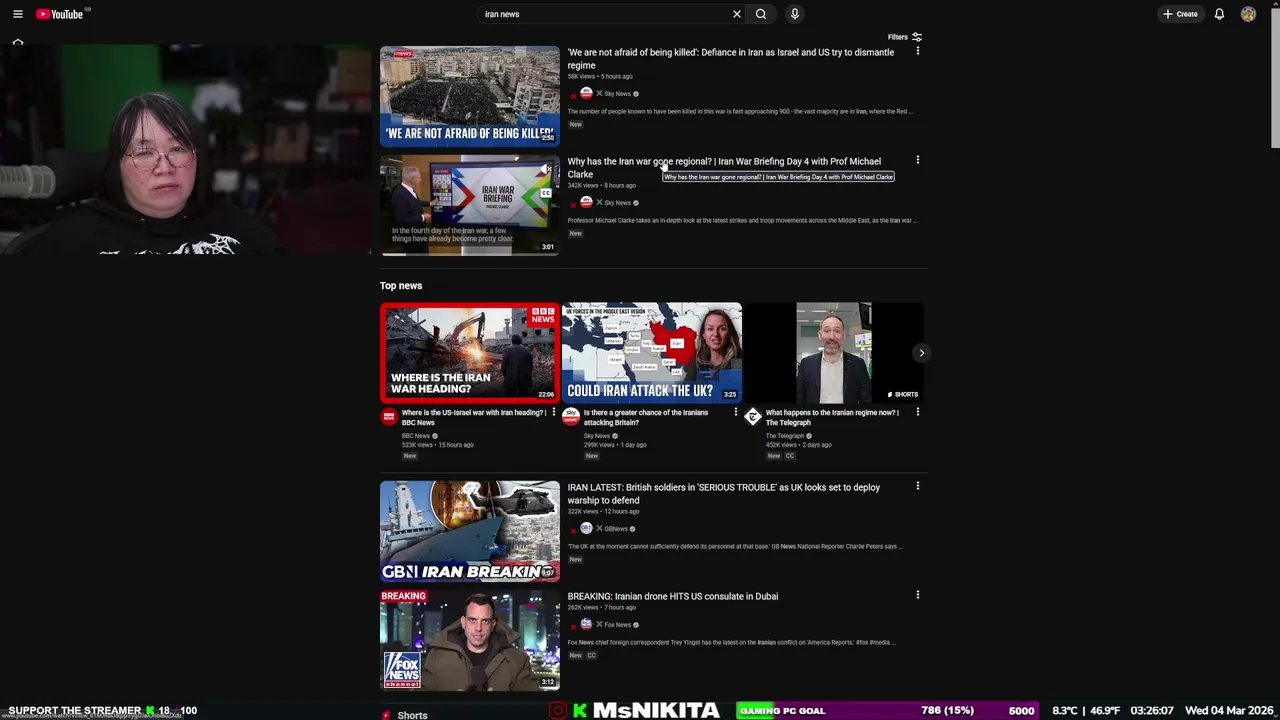This screenshot has width=1280, height=720.
Task: Click the 'Top news' heading
Action: [x=401, y=286]
